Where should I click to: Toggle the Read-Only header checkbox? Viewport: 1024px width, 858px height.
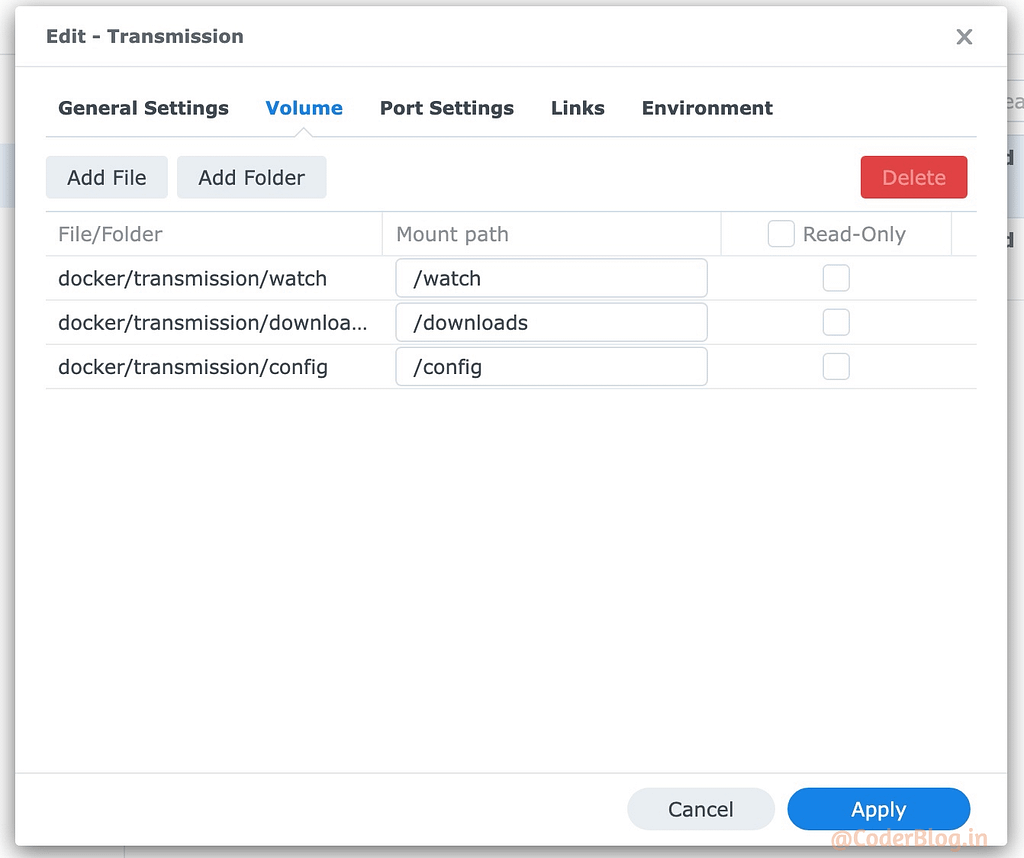(780, 234)
